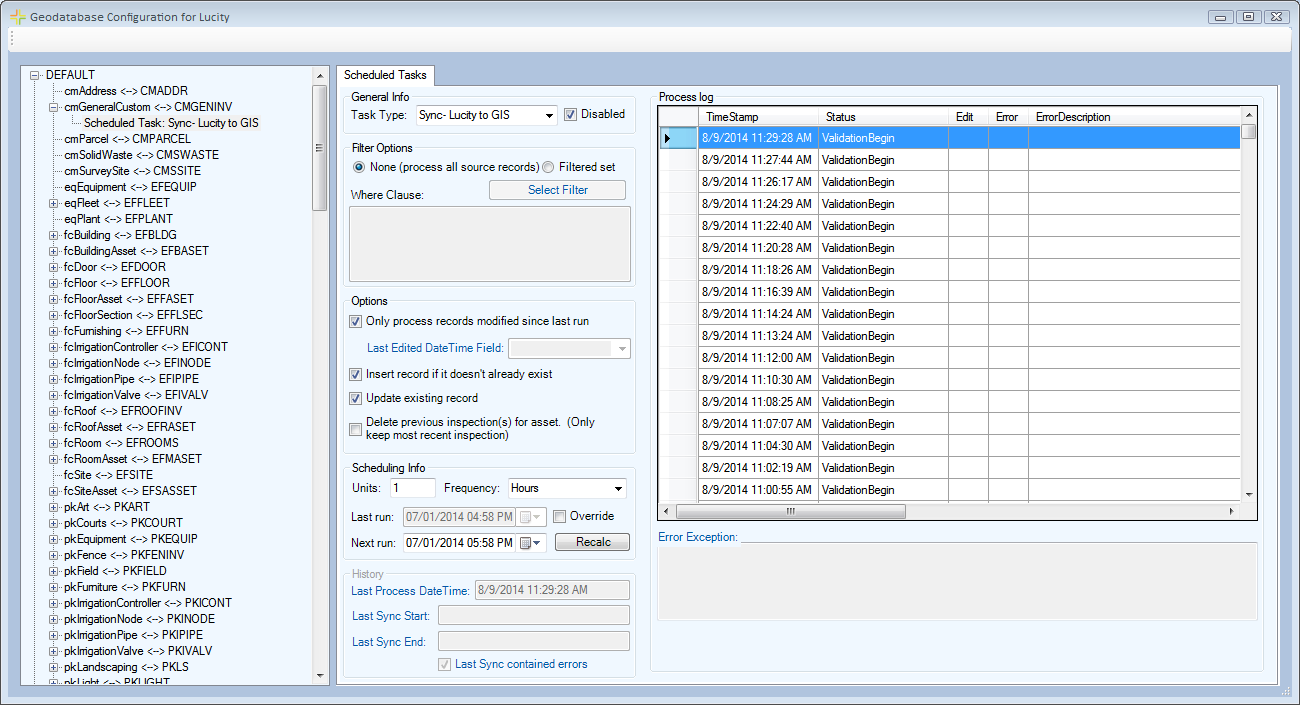Select cmSurveySite <--> CMSSITE item
Viewport: 1300px width, 705px height.
(133, 171)
